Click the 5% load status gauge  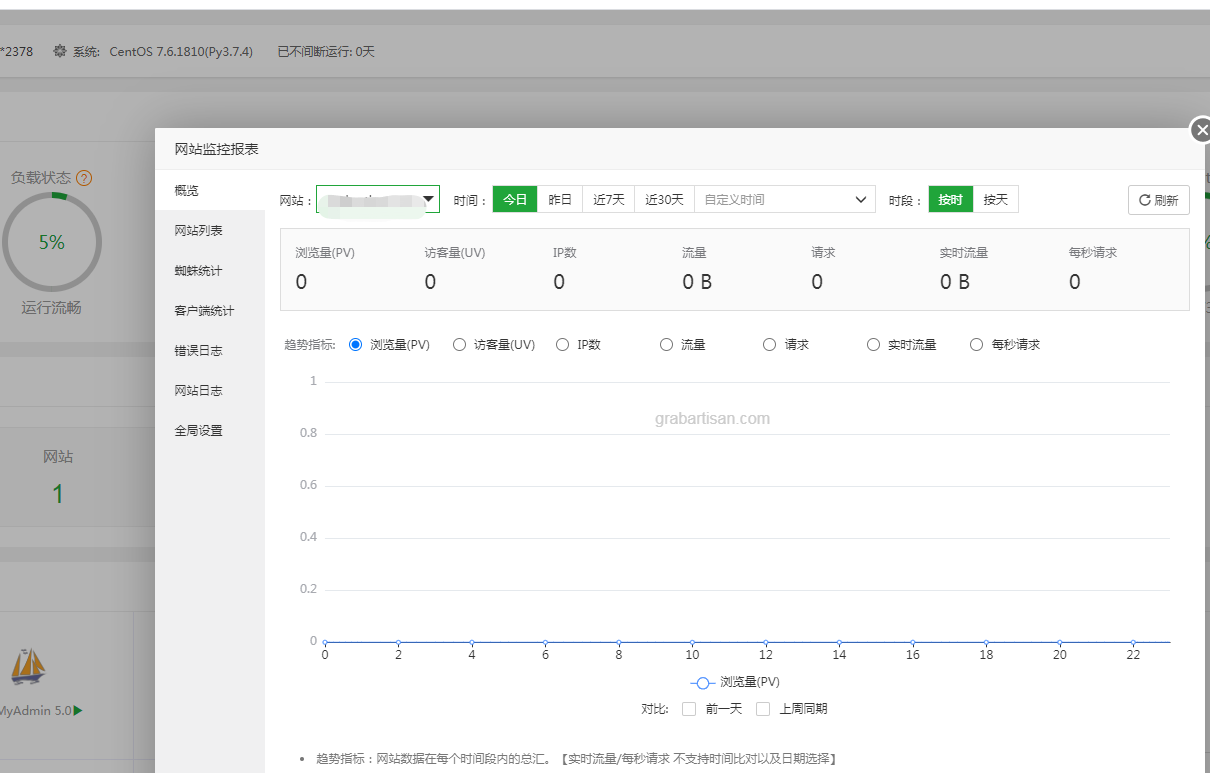pos(52,242)
